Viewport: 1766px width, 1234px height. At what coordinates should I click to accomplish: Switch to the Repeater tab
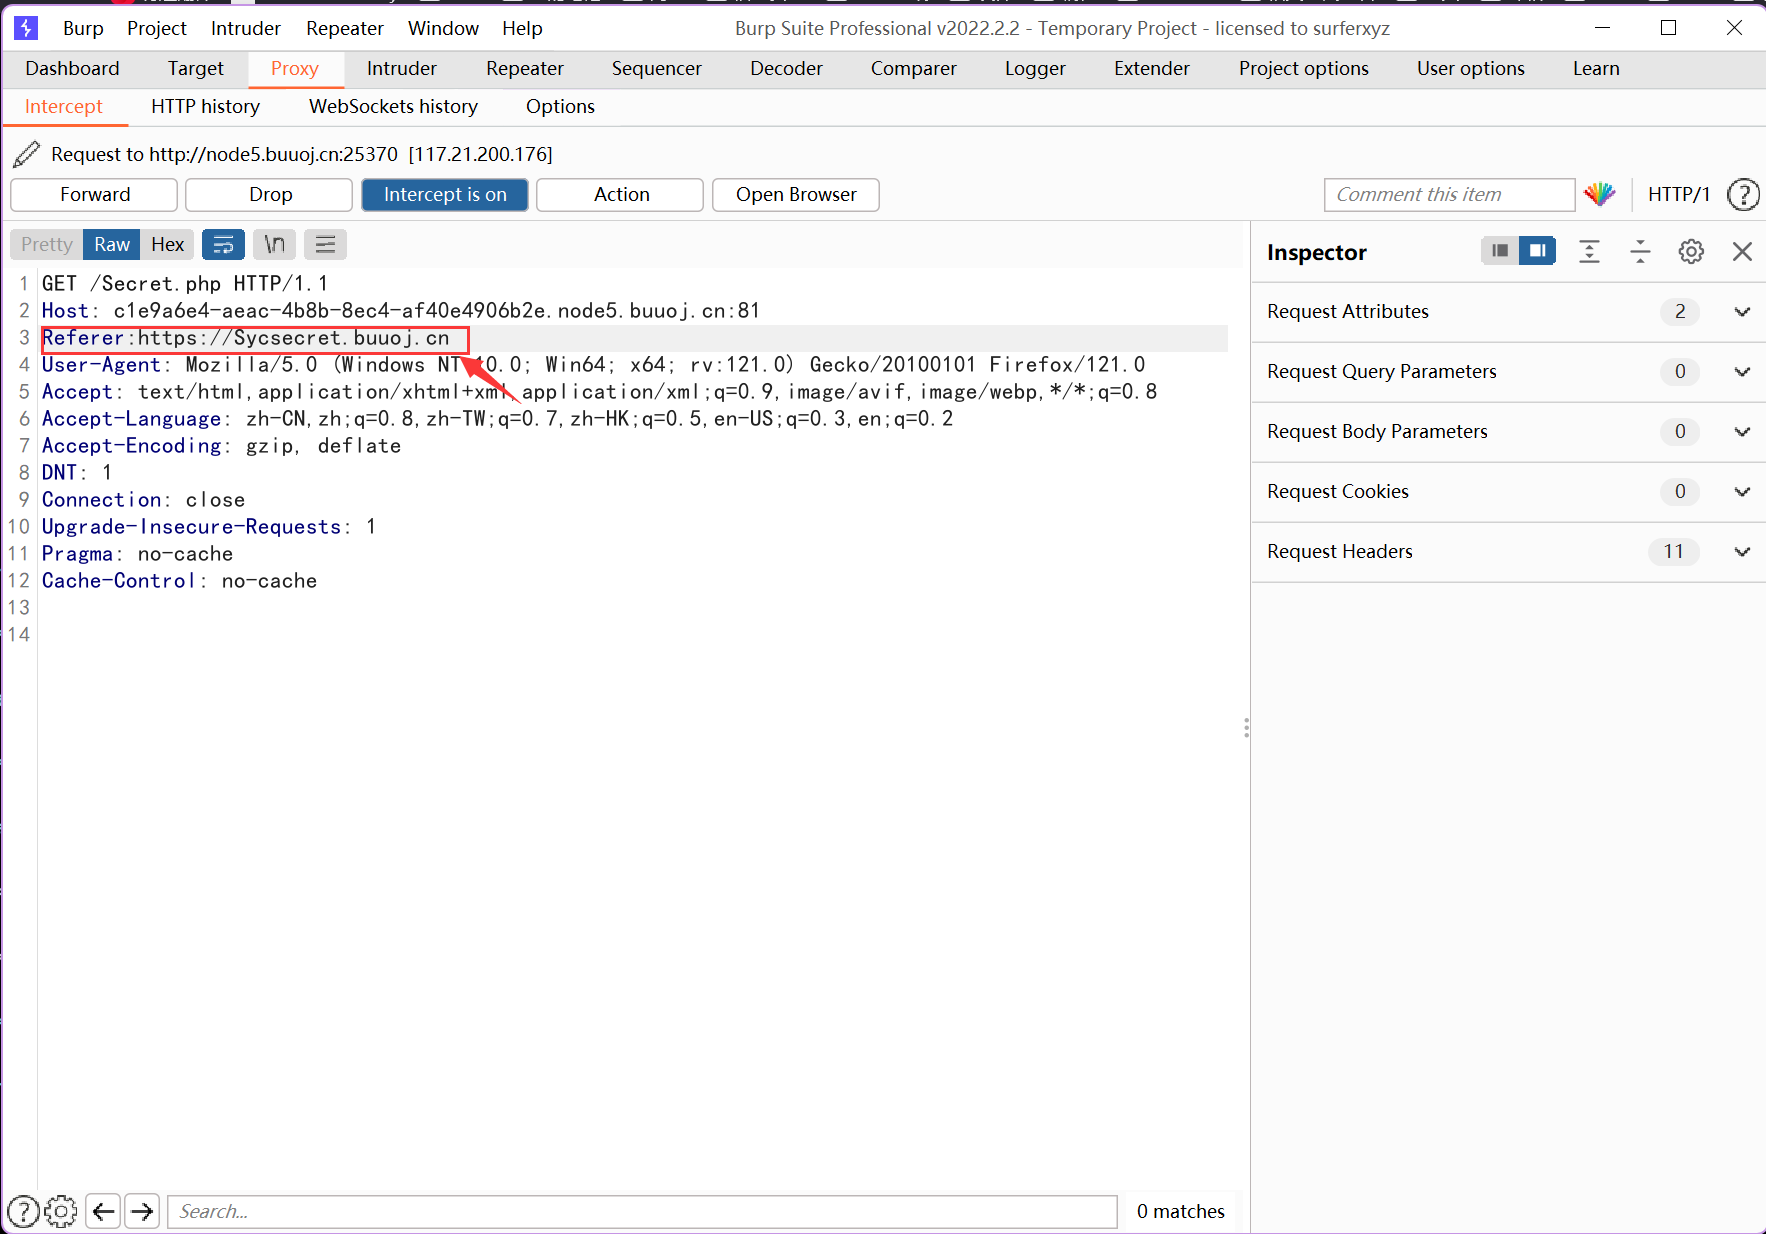[x=524, y=69]
